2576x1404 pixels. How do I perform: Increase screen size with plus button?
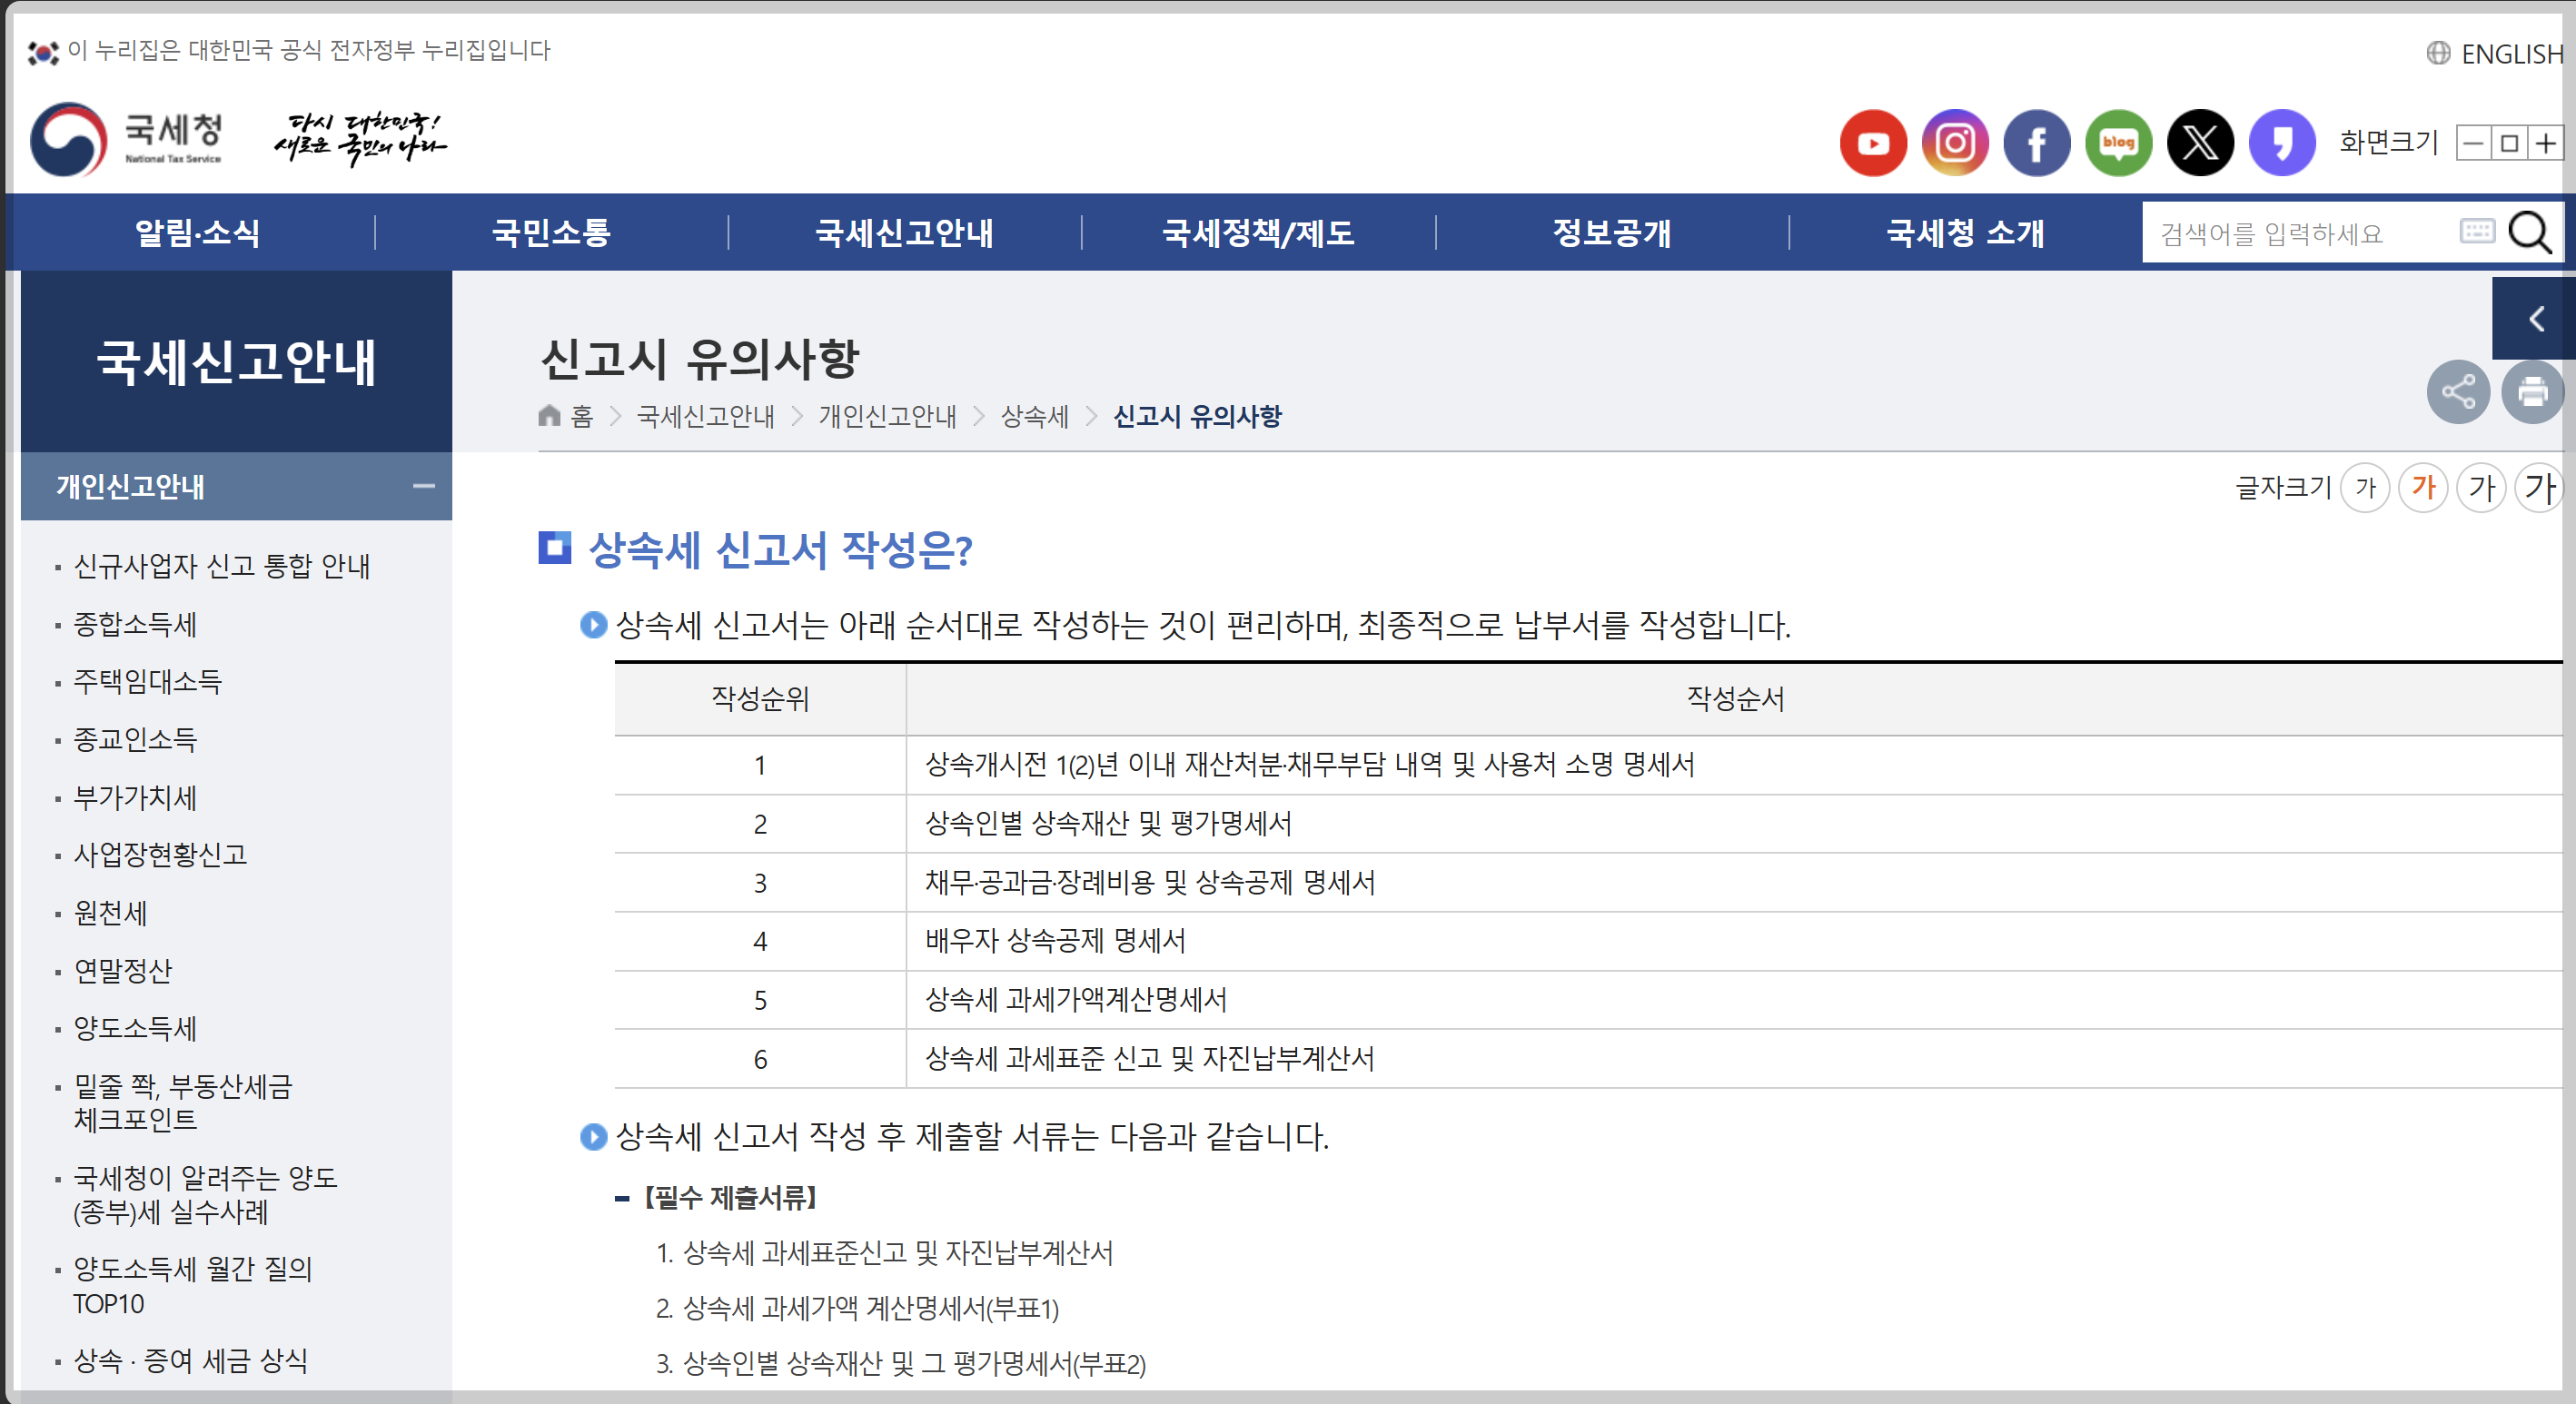[2545, 143]
